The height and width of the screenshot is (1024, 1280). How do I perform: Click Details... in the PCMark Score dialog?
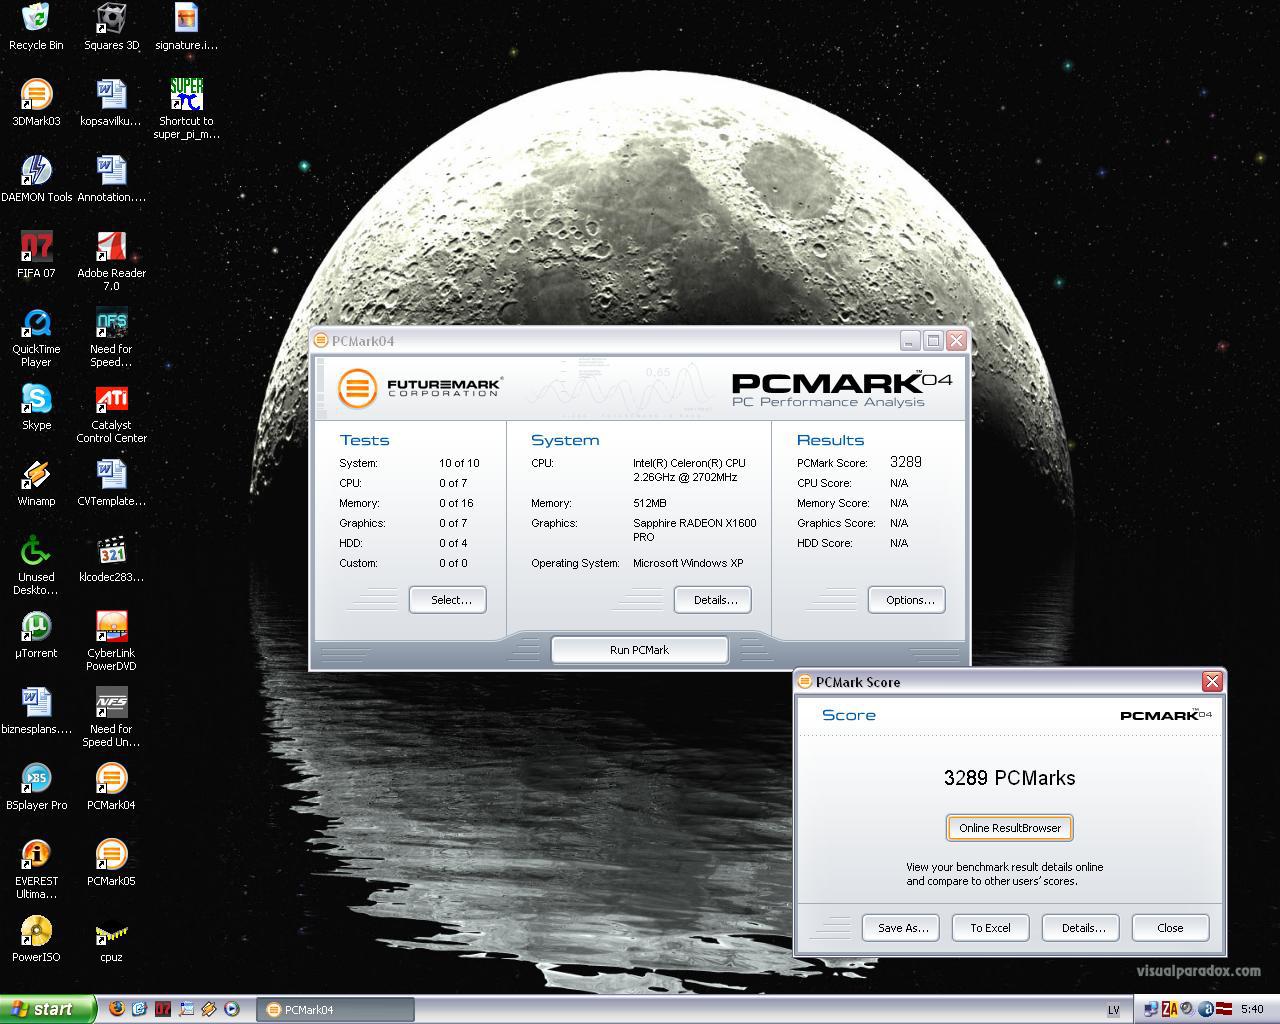pos(1081,928)
